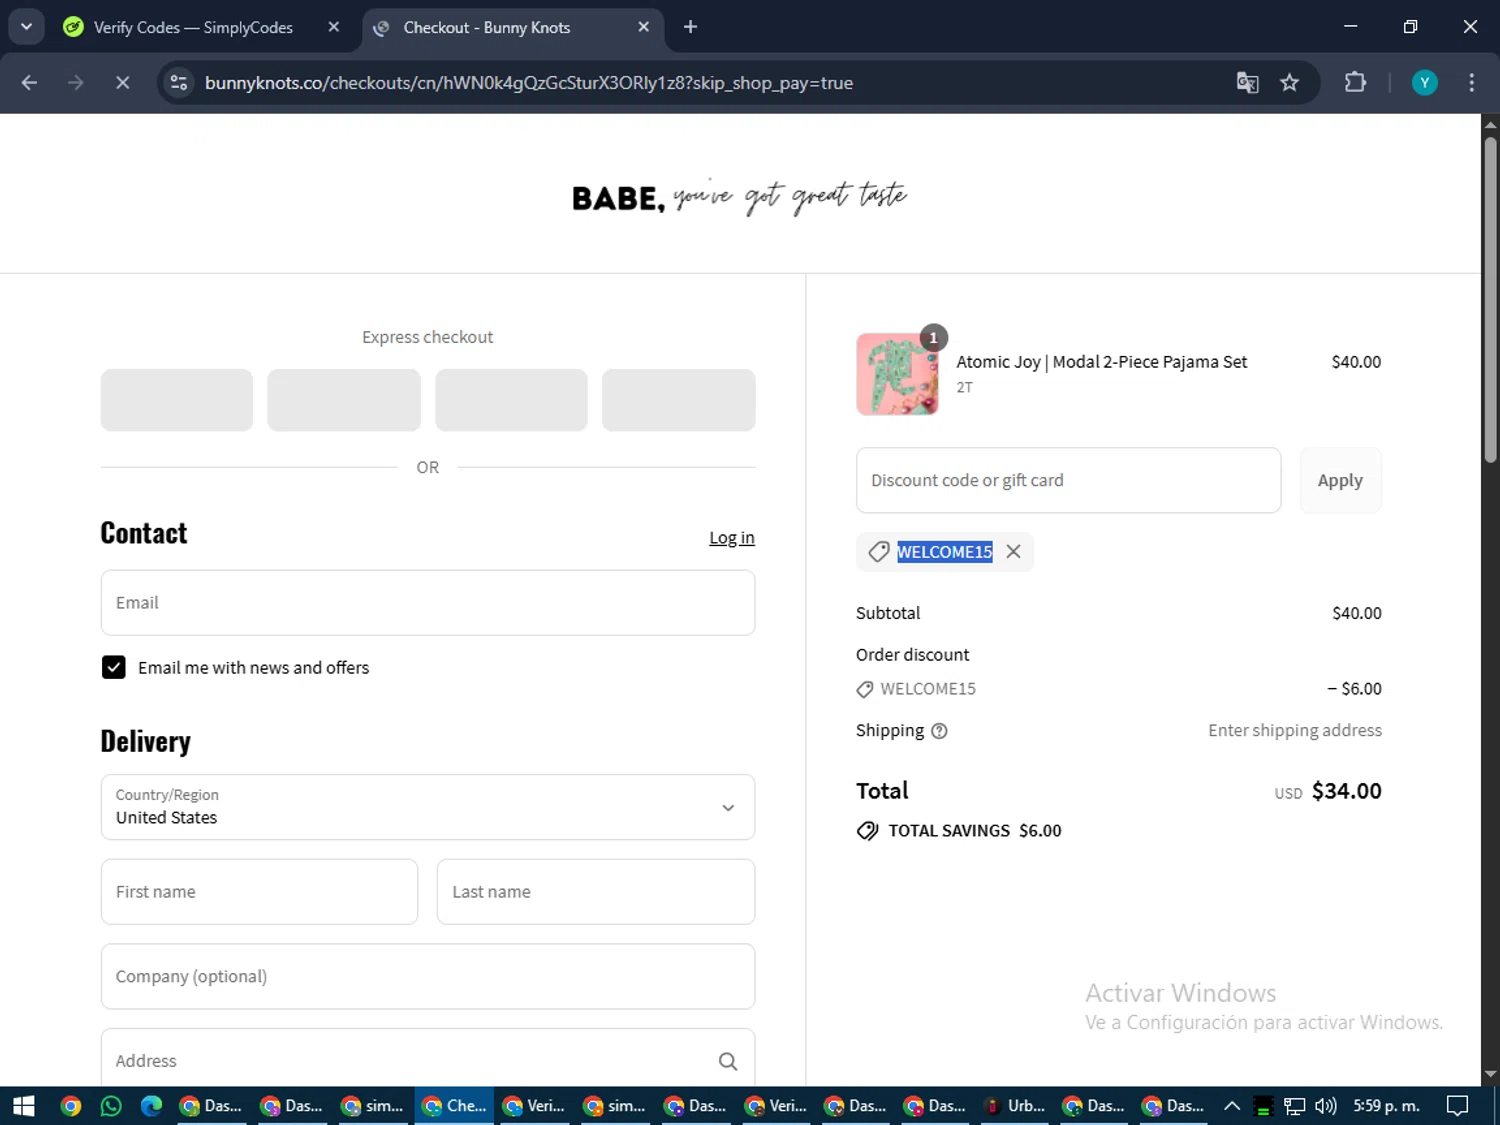Open the Windows Start menu

pyautogui.click(x=24, y=1106)
